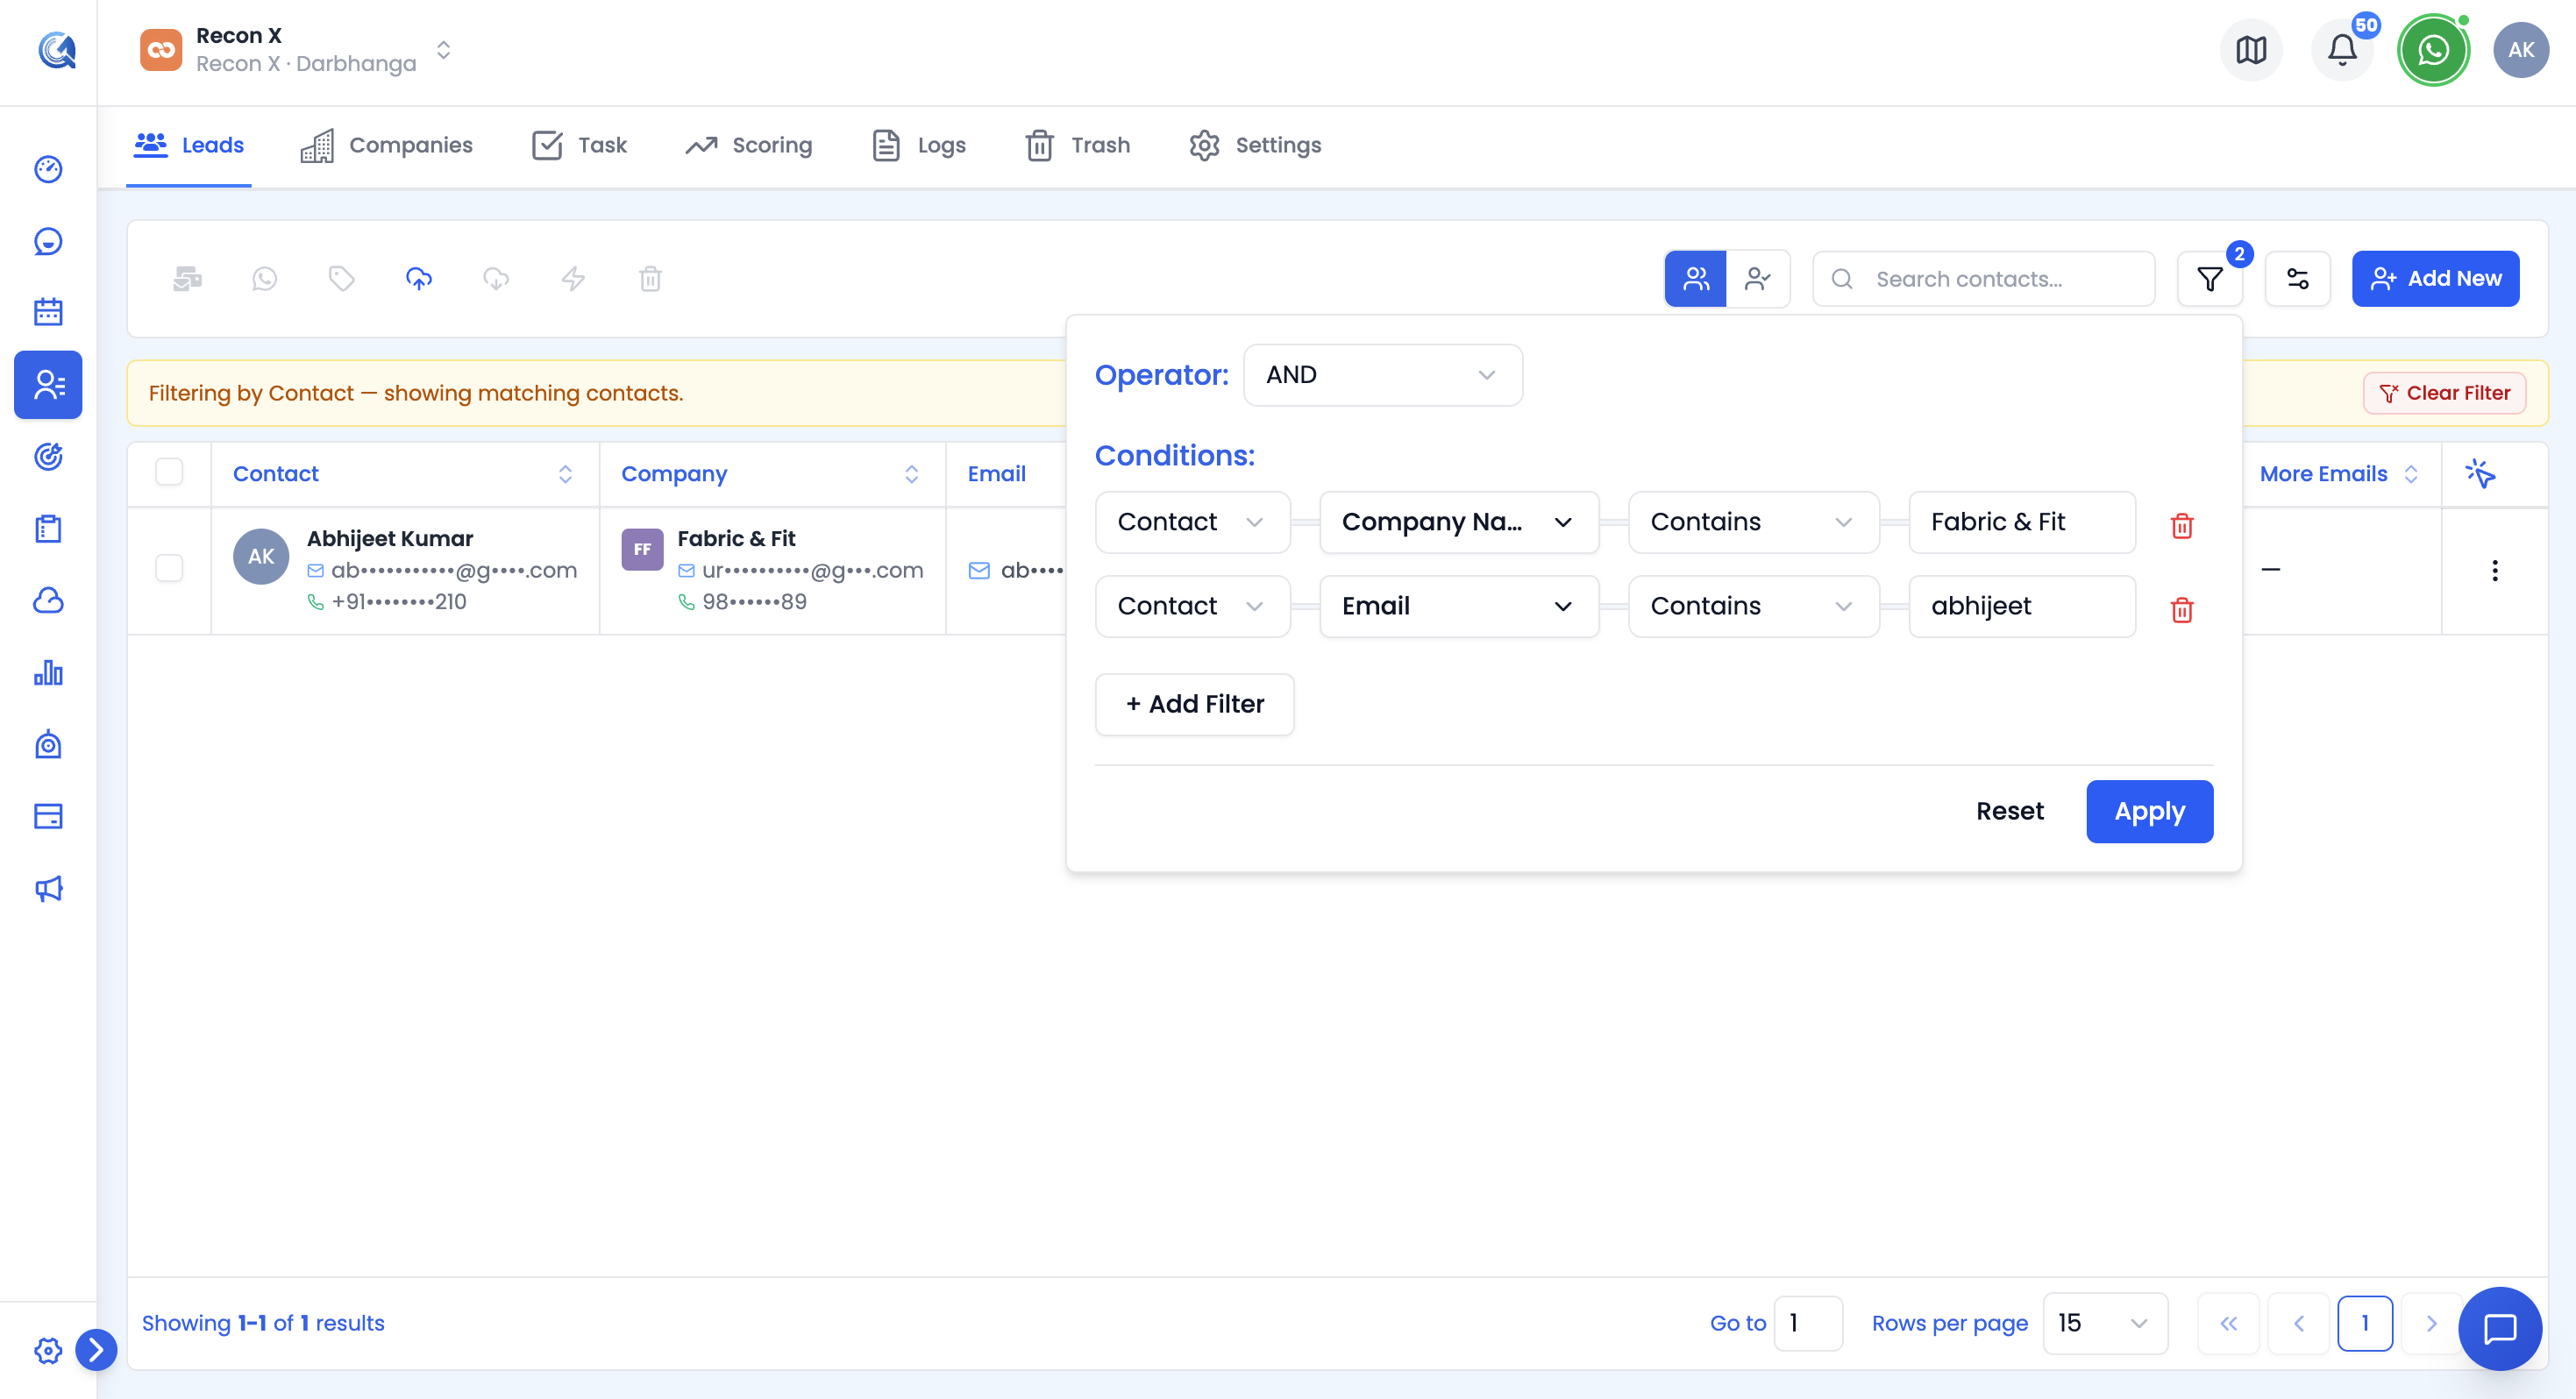Viewport: 2576px width, 1399px height.
Task: Click the bulk email toolbar icon
Action: tap(187, 278)
